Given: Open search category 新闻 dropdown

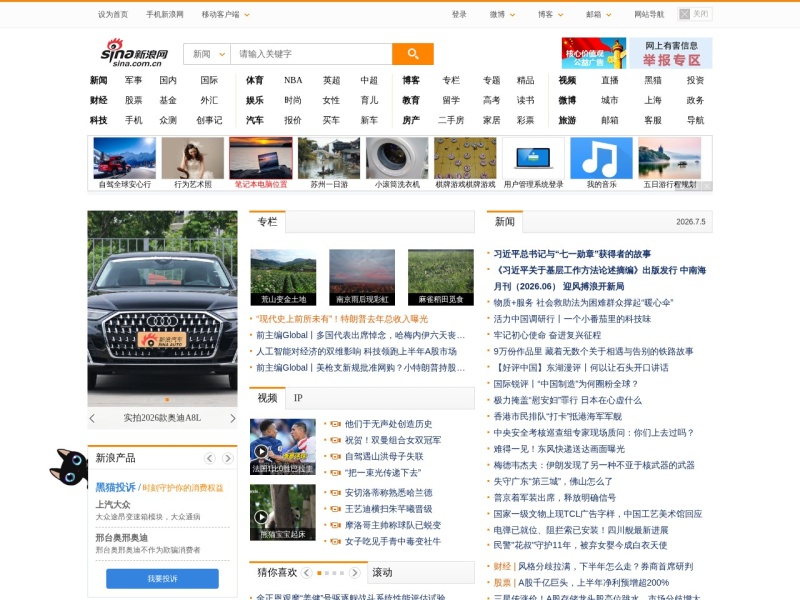Looking at the screenshot, I should [207, 54].
